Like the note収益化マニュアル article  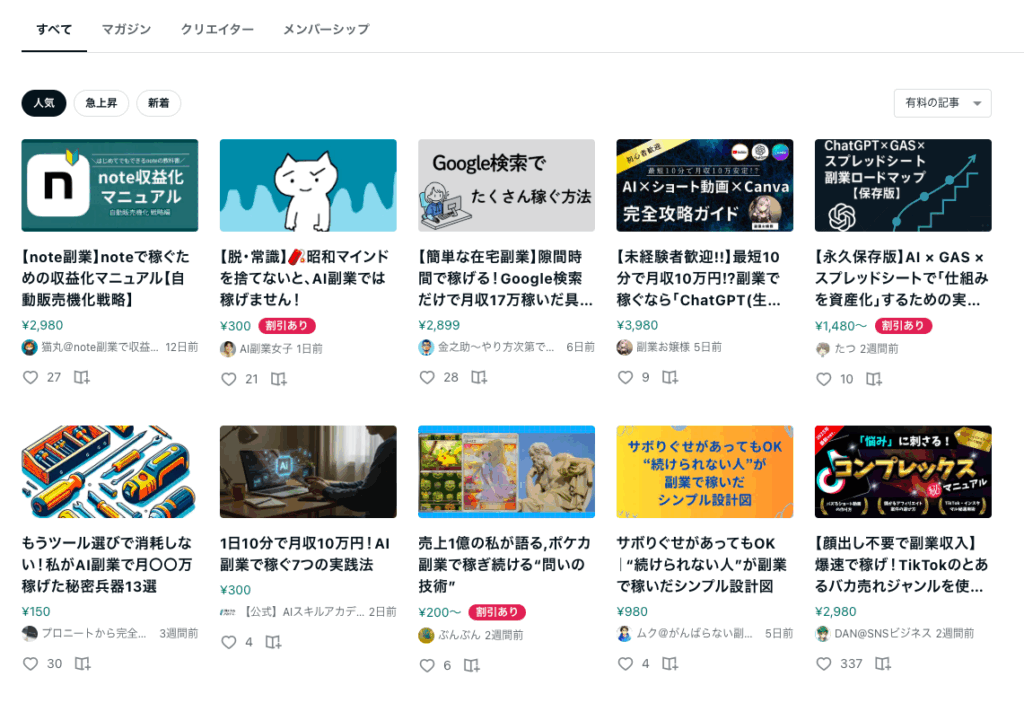pyautogui.click(x=31, y=378)
